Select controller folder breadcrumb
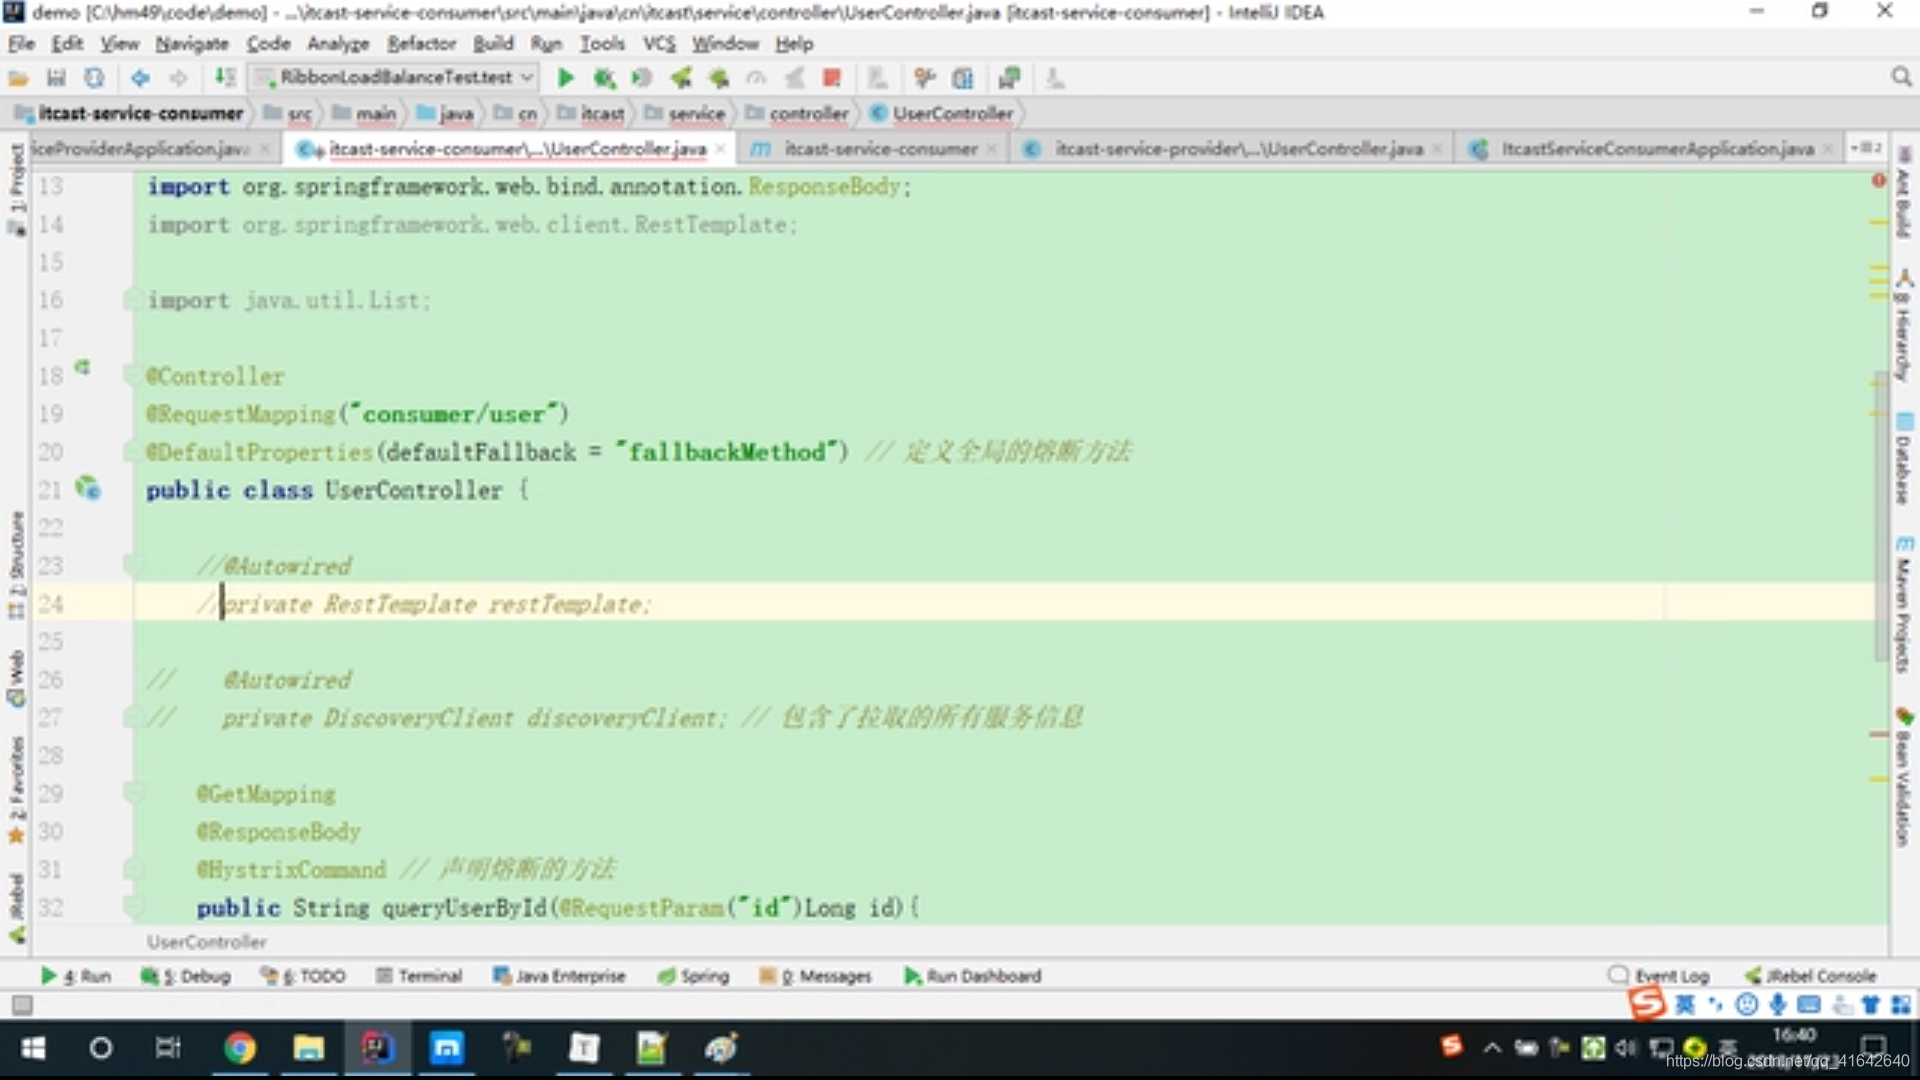Image resolution: width=1920 pixels, height=1080 pixels. tap(798, 113)
